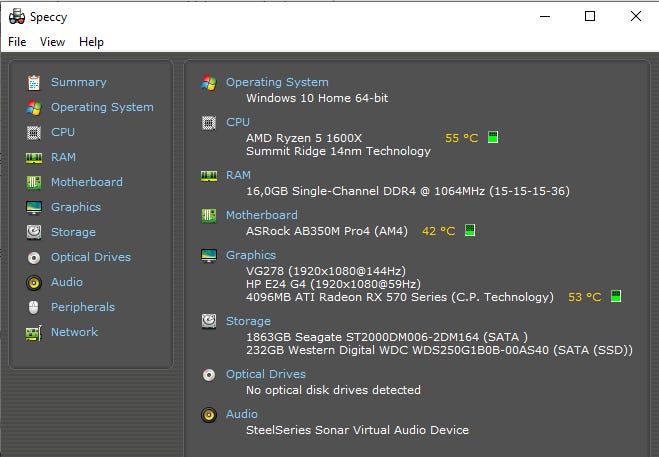Click the graphics card temperature indicator
The width and height of the screenshot is (659, 457).
tap(616, 296)
